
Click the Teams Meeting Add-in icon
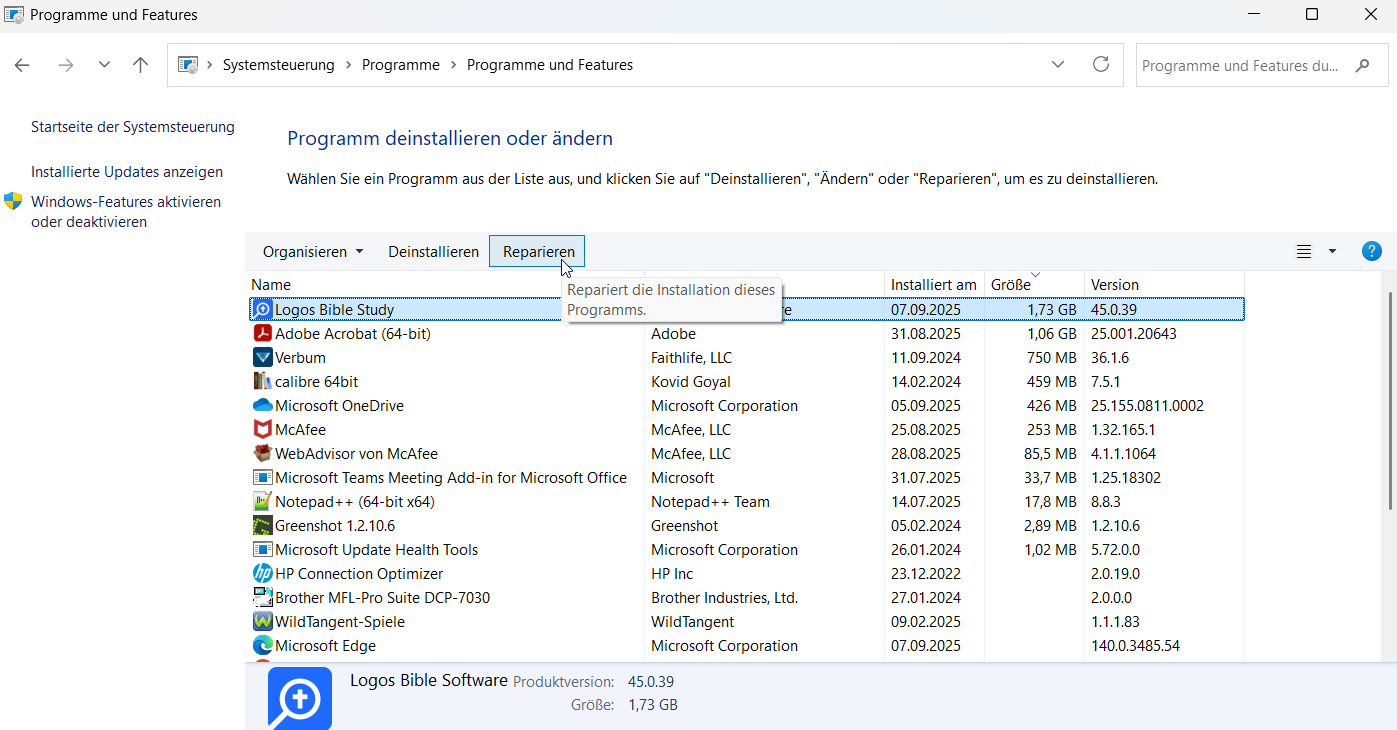pyautogui.click(x=262, y=477)
